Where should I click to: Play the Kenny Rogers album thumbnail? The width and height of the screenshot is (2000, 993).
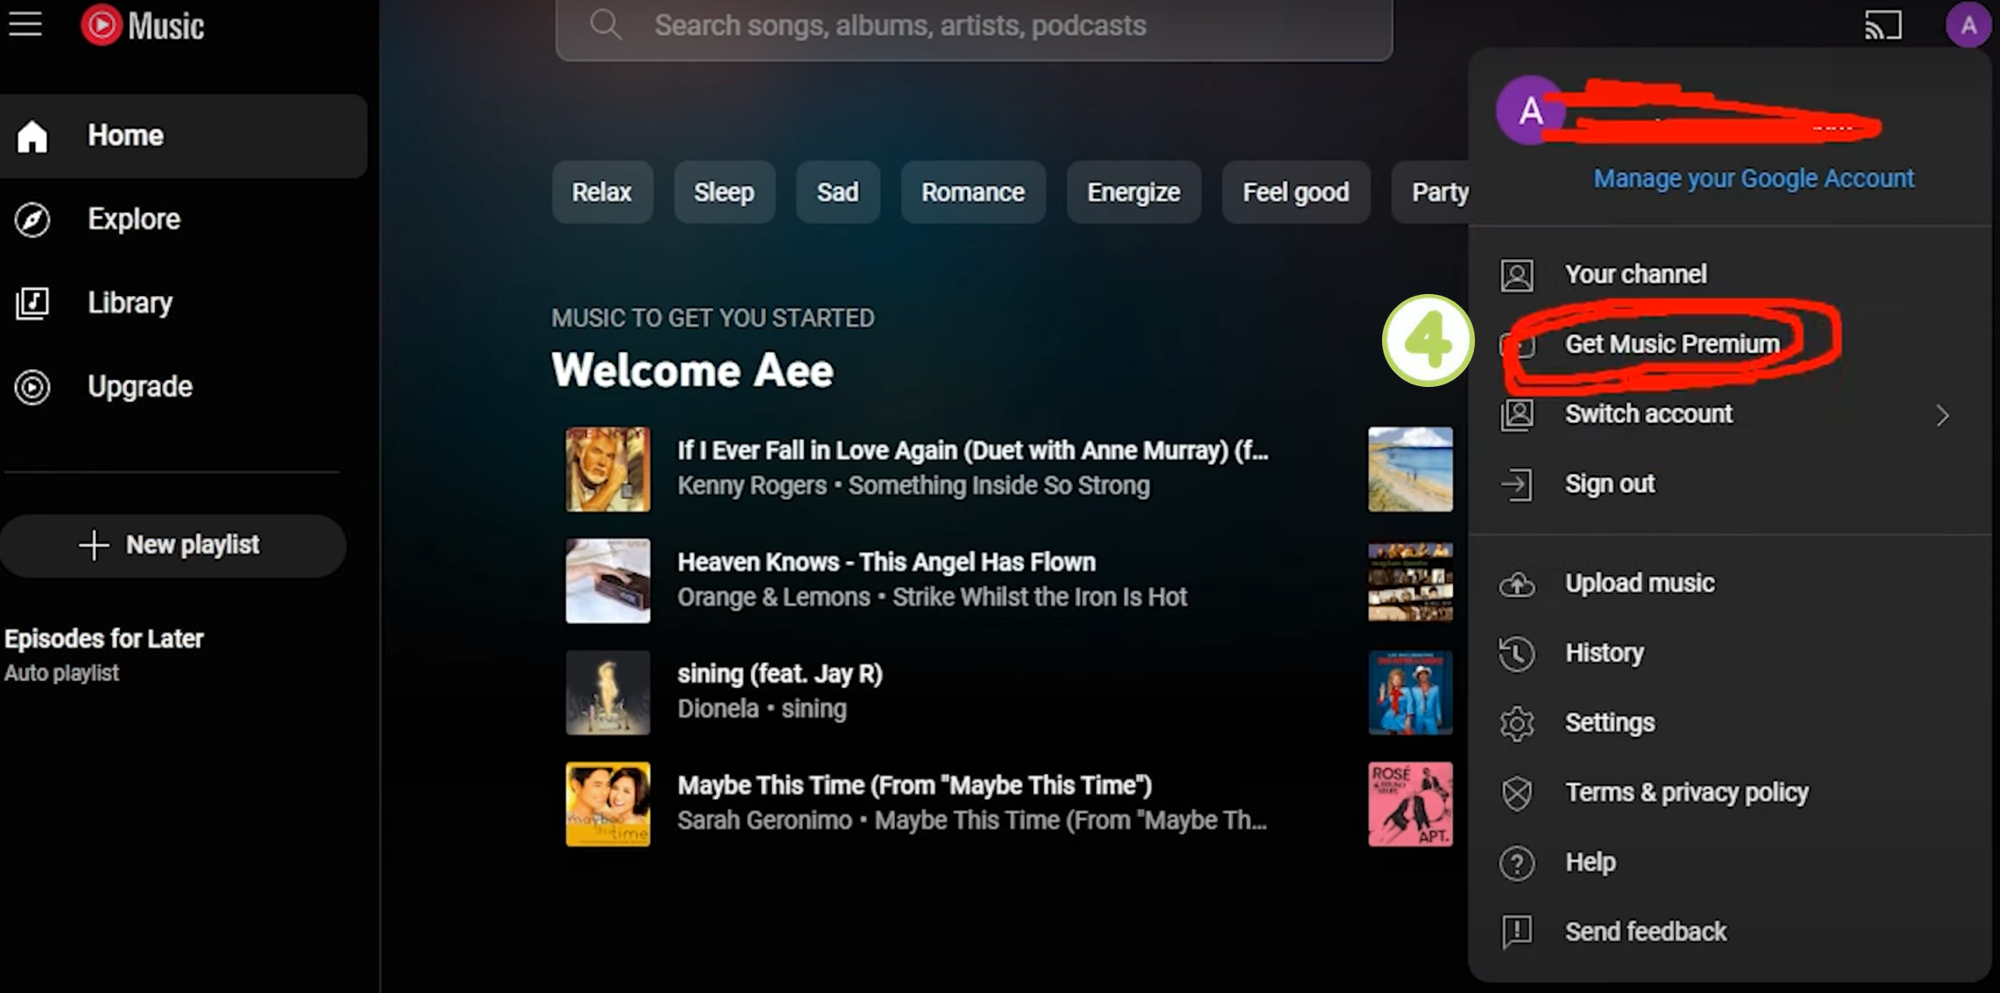click(608, 469)
